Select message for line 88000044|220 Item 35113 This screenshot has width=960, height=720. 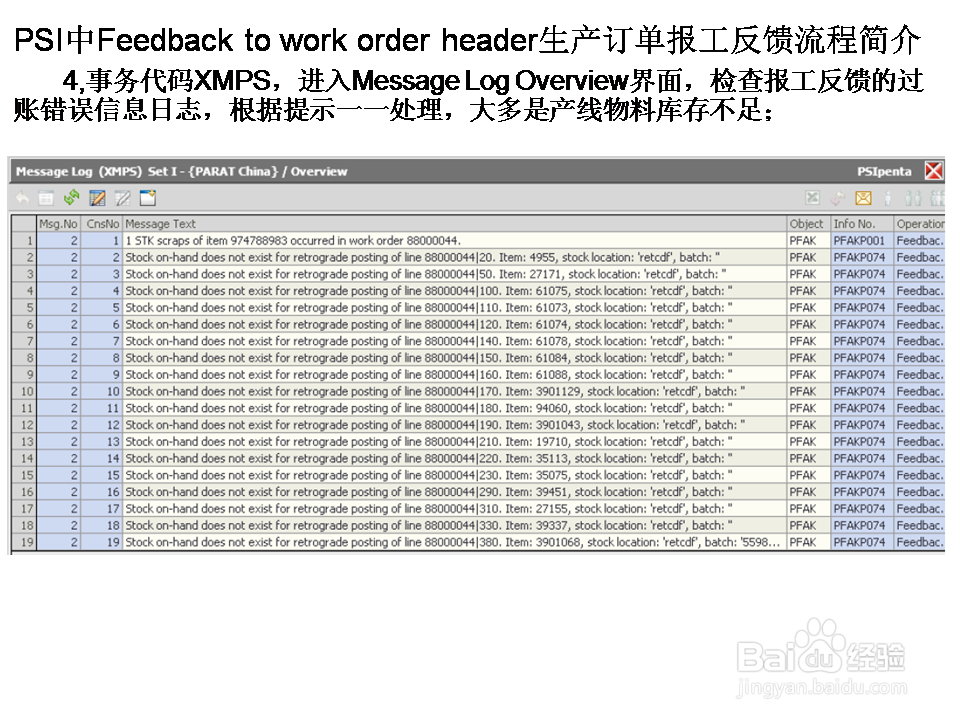pyautogui.click(x=454, y=458)
